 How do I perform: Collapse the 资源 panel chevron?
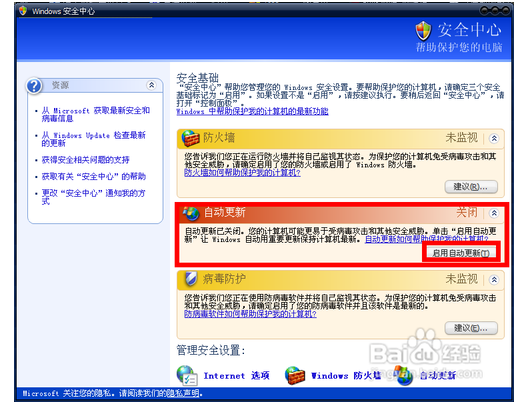point(151,85)
